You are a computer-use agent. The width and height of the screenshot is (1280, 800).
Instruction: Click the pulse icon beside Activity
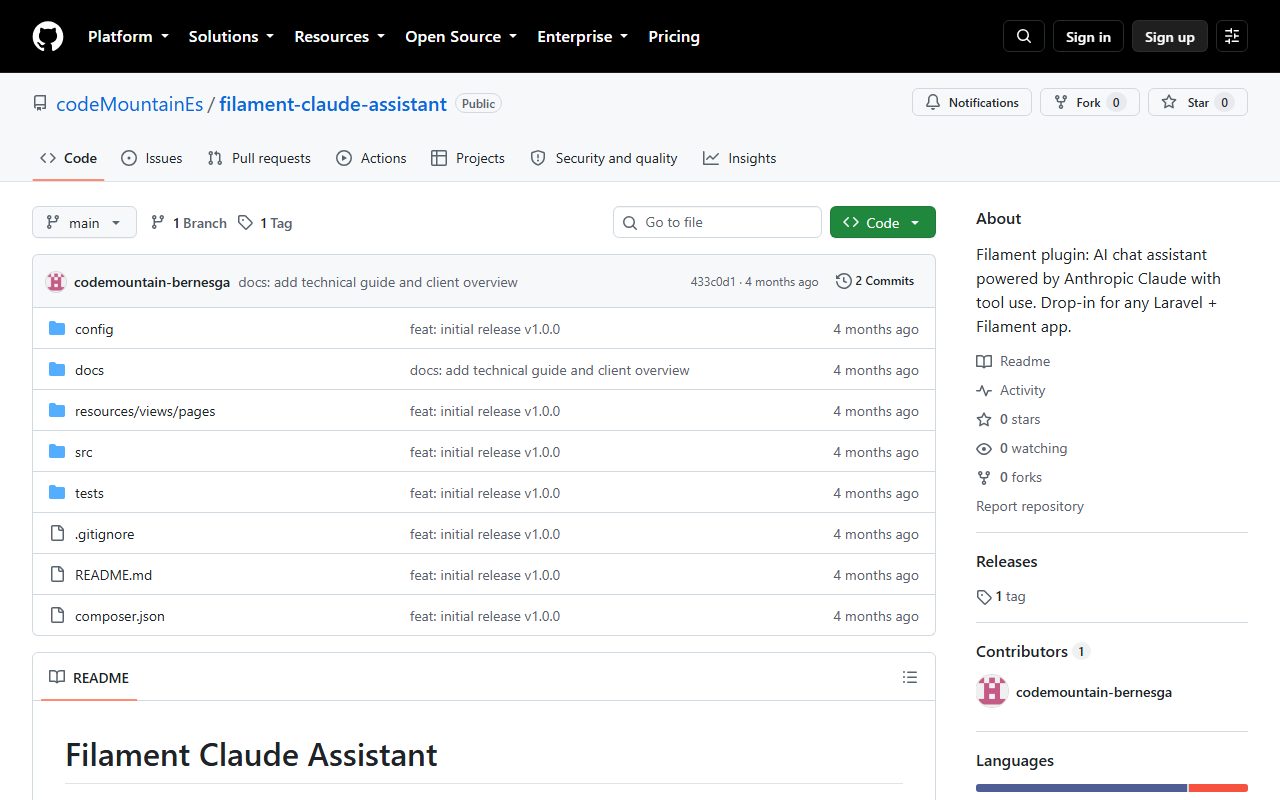(x=984, y=390)
